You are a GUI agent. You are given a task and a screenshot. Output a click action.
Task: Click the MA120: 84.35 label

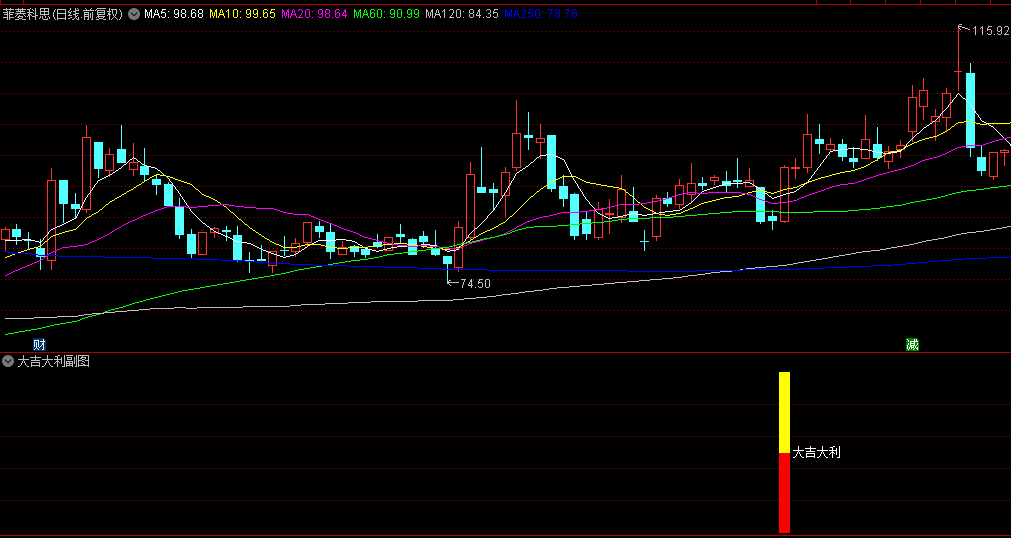(x=462, y=14)
